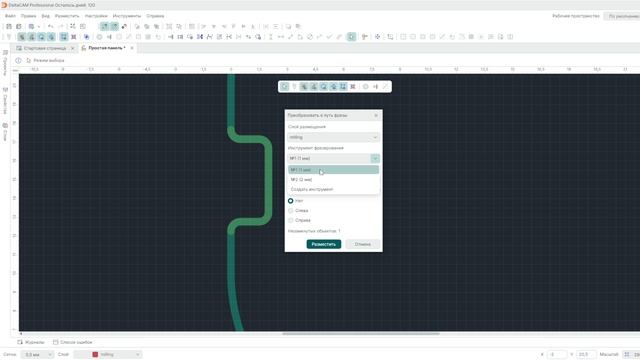640x360 pixels.
Task: Open the Рабочее пространство По умолчанию dropdown
Action: click(622, 16)
